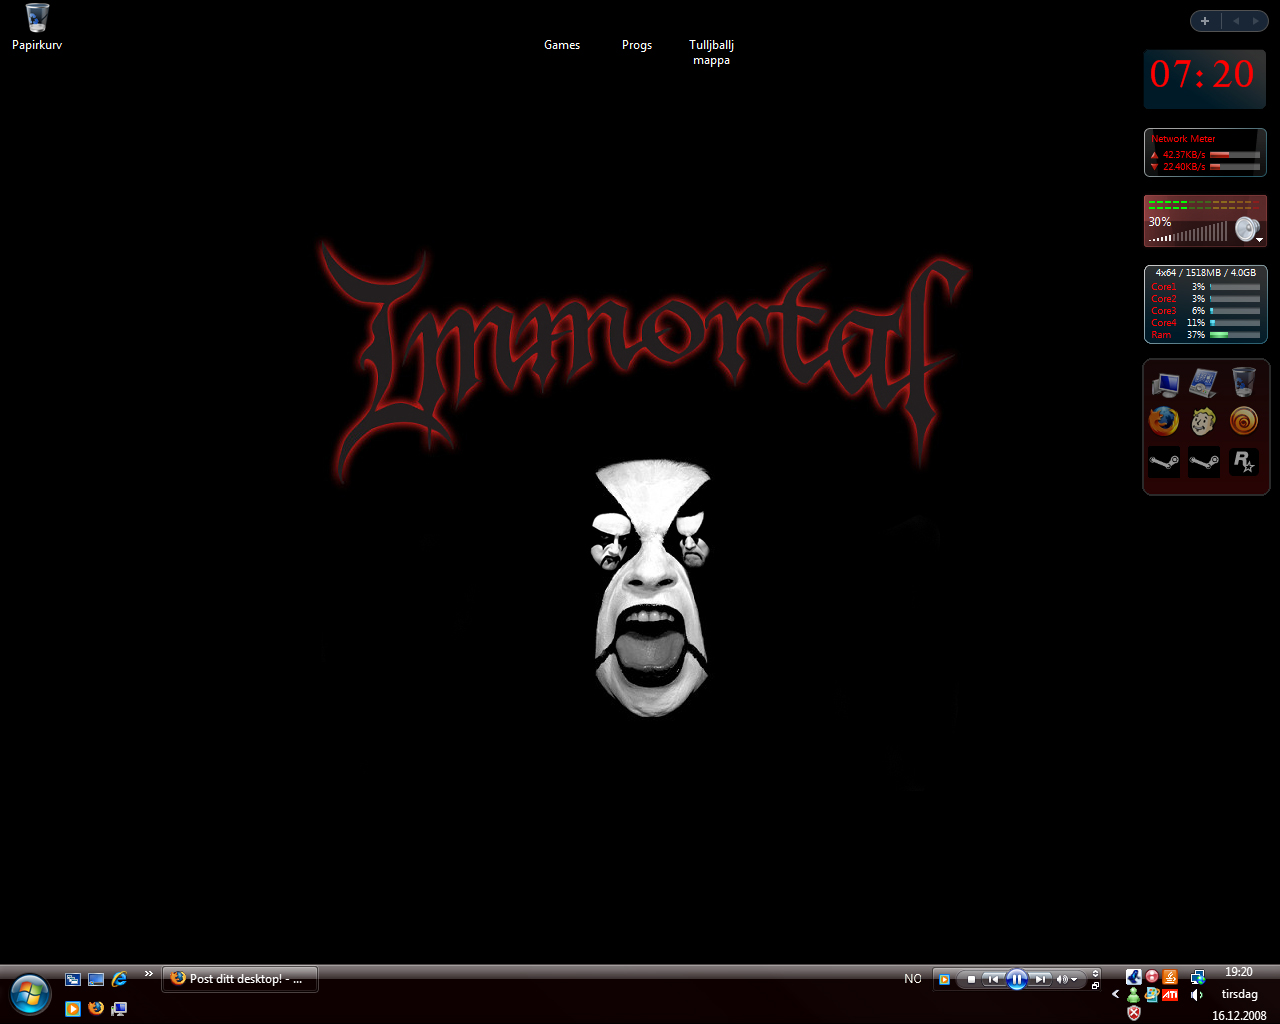Skip to next track in media toolbar
This screenshot has width=1280, height=1024.
[x=1040, y=980]
